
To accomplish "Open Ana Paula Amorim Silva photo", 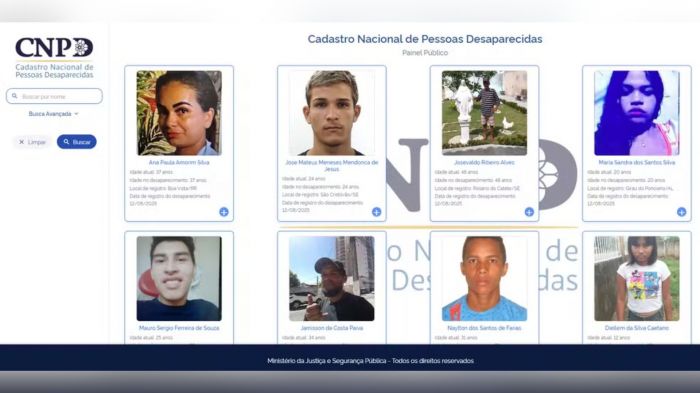I will pyautogui.click(x=179, y=113).
